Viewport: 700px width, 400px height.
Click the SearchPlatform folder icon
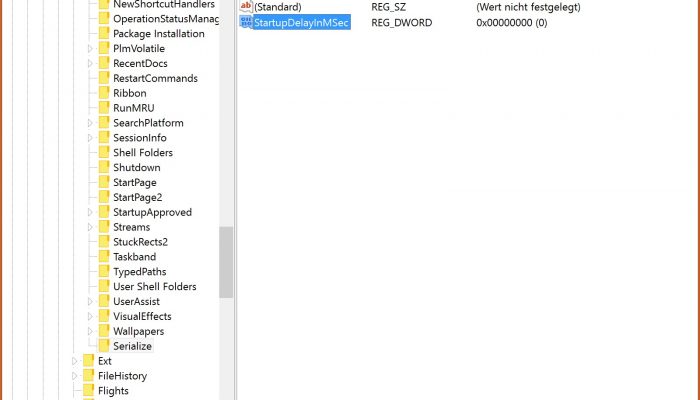tap(104, 123)
